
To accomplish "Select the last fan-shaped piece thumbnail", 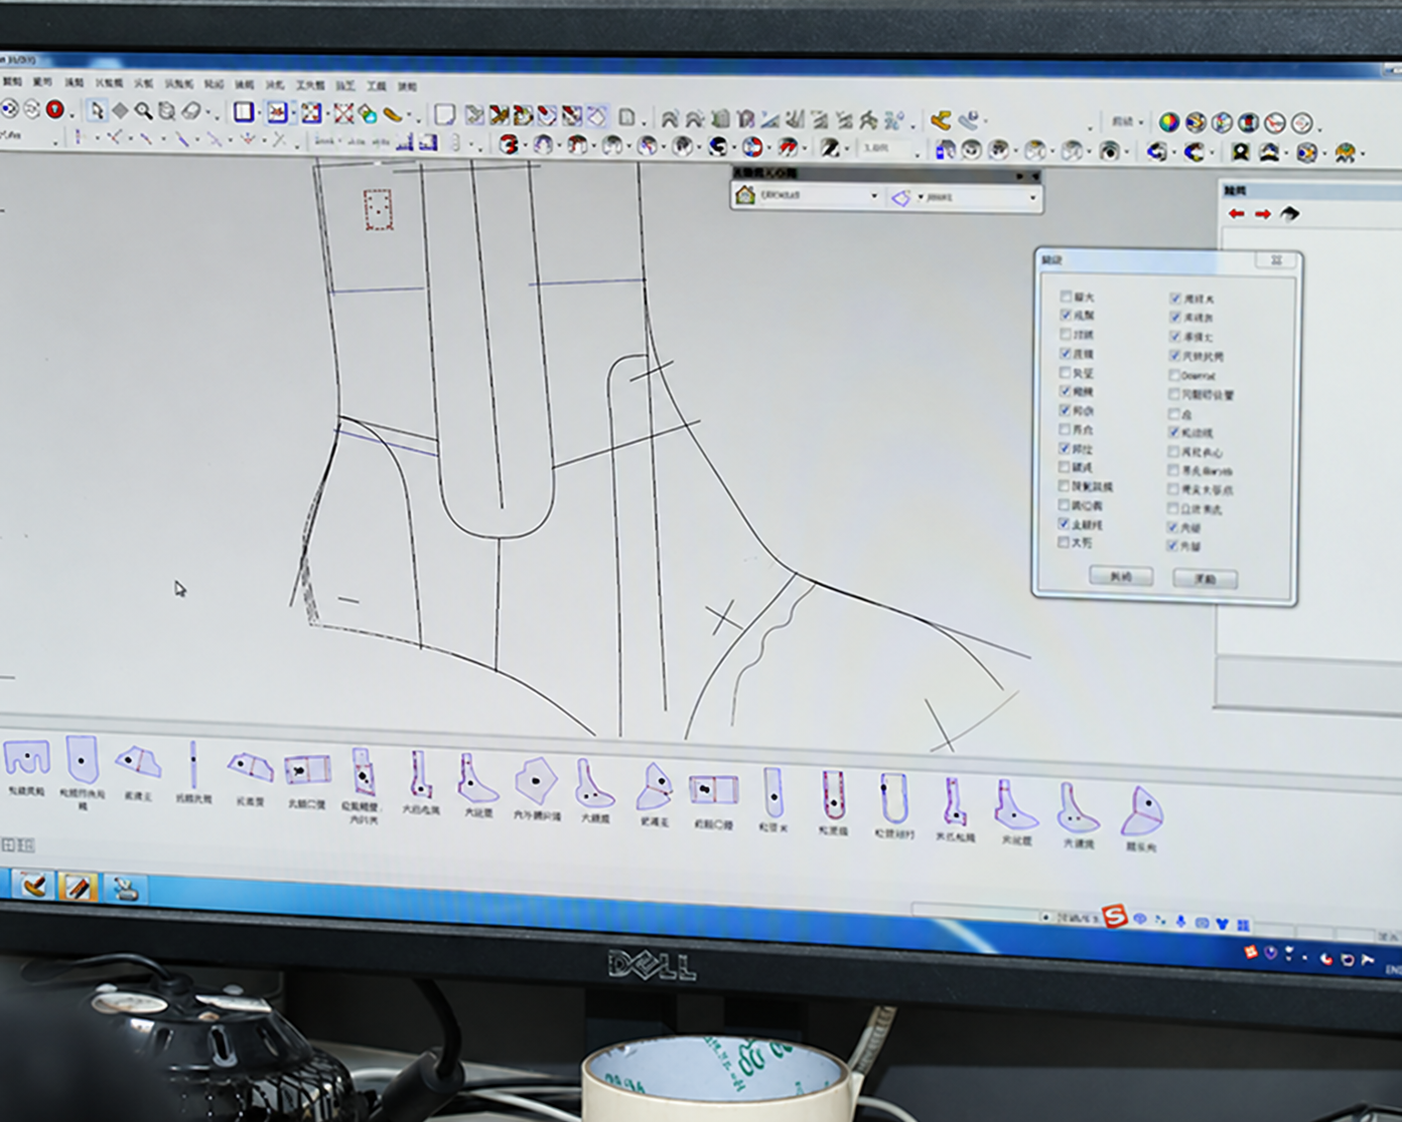I will pos(1142,811).
